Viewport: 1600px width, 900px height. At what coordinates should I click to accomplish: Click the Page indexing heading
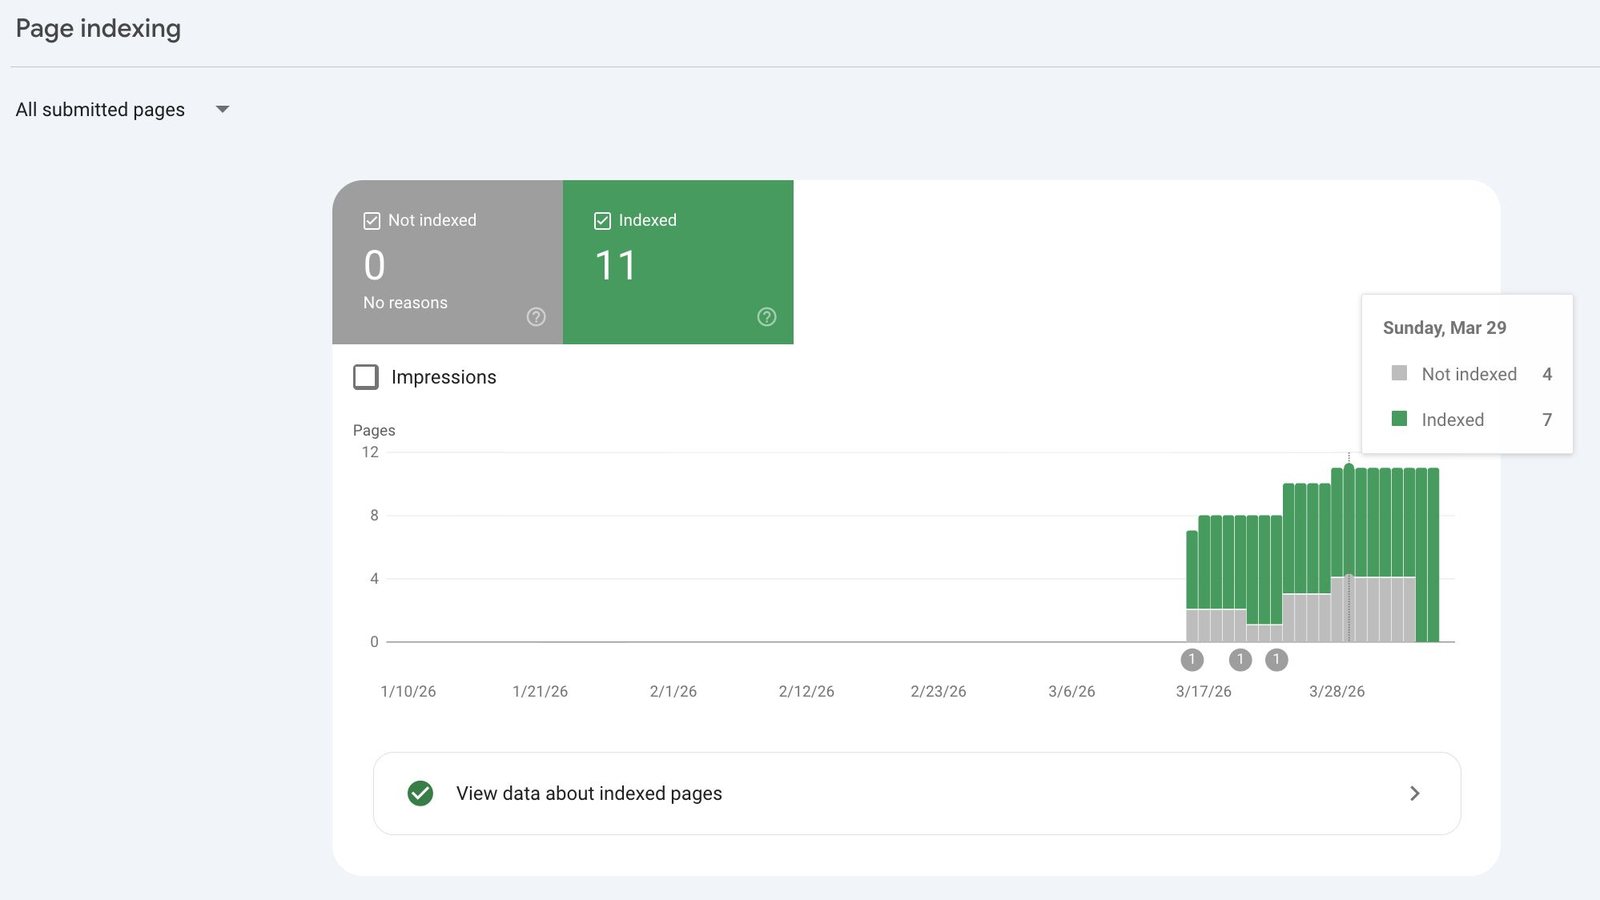pyautogui.click(x=98, y=29)
